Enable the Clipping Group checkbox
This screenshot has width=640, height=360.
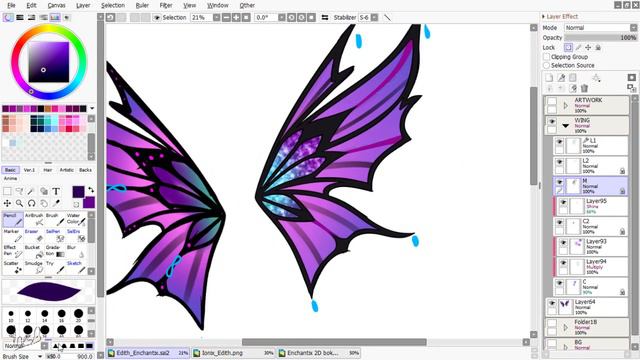(547, 57)
